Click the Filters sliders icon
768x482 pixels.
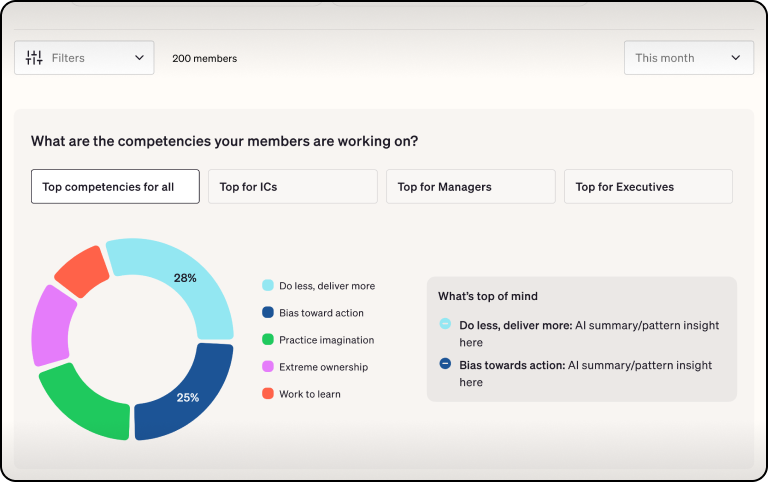click(34, 58)
